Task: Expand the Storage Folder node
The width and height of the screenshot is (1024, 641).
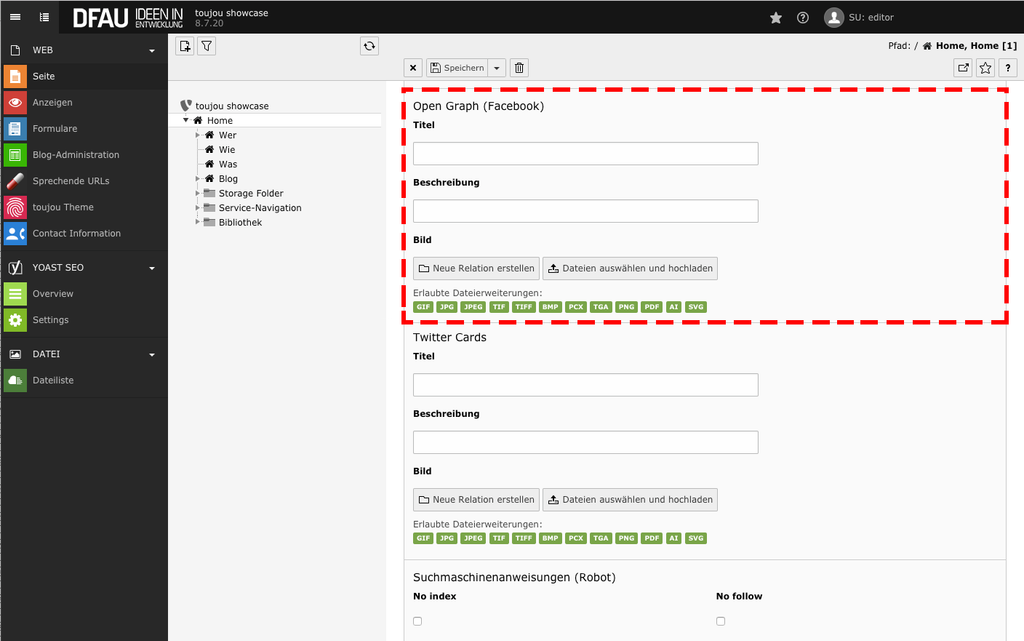Action: (x=198, y=193)
